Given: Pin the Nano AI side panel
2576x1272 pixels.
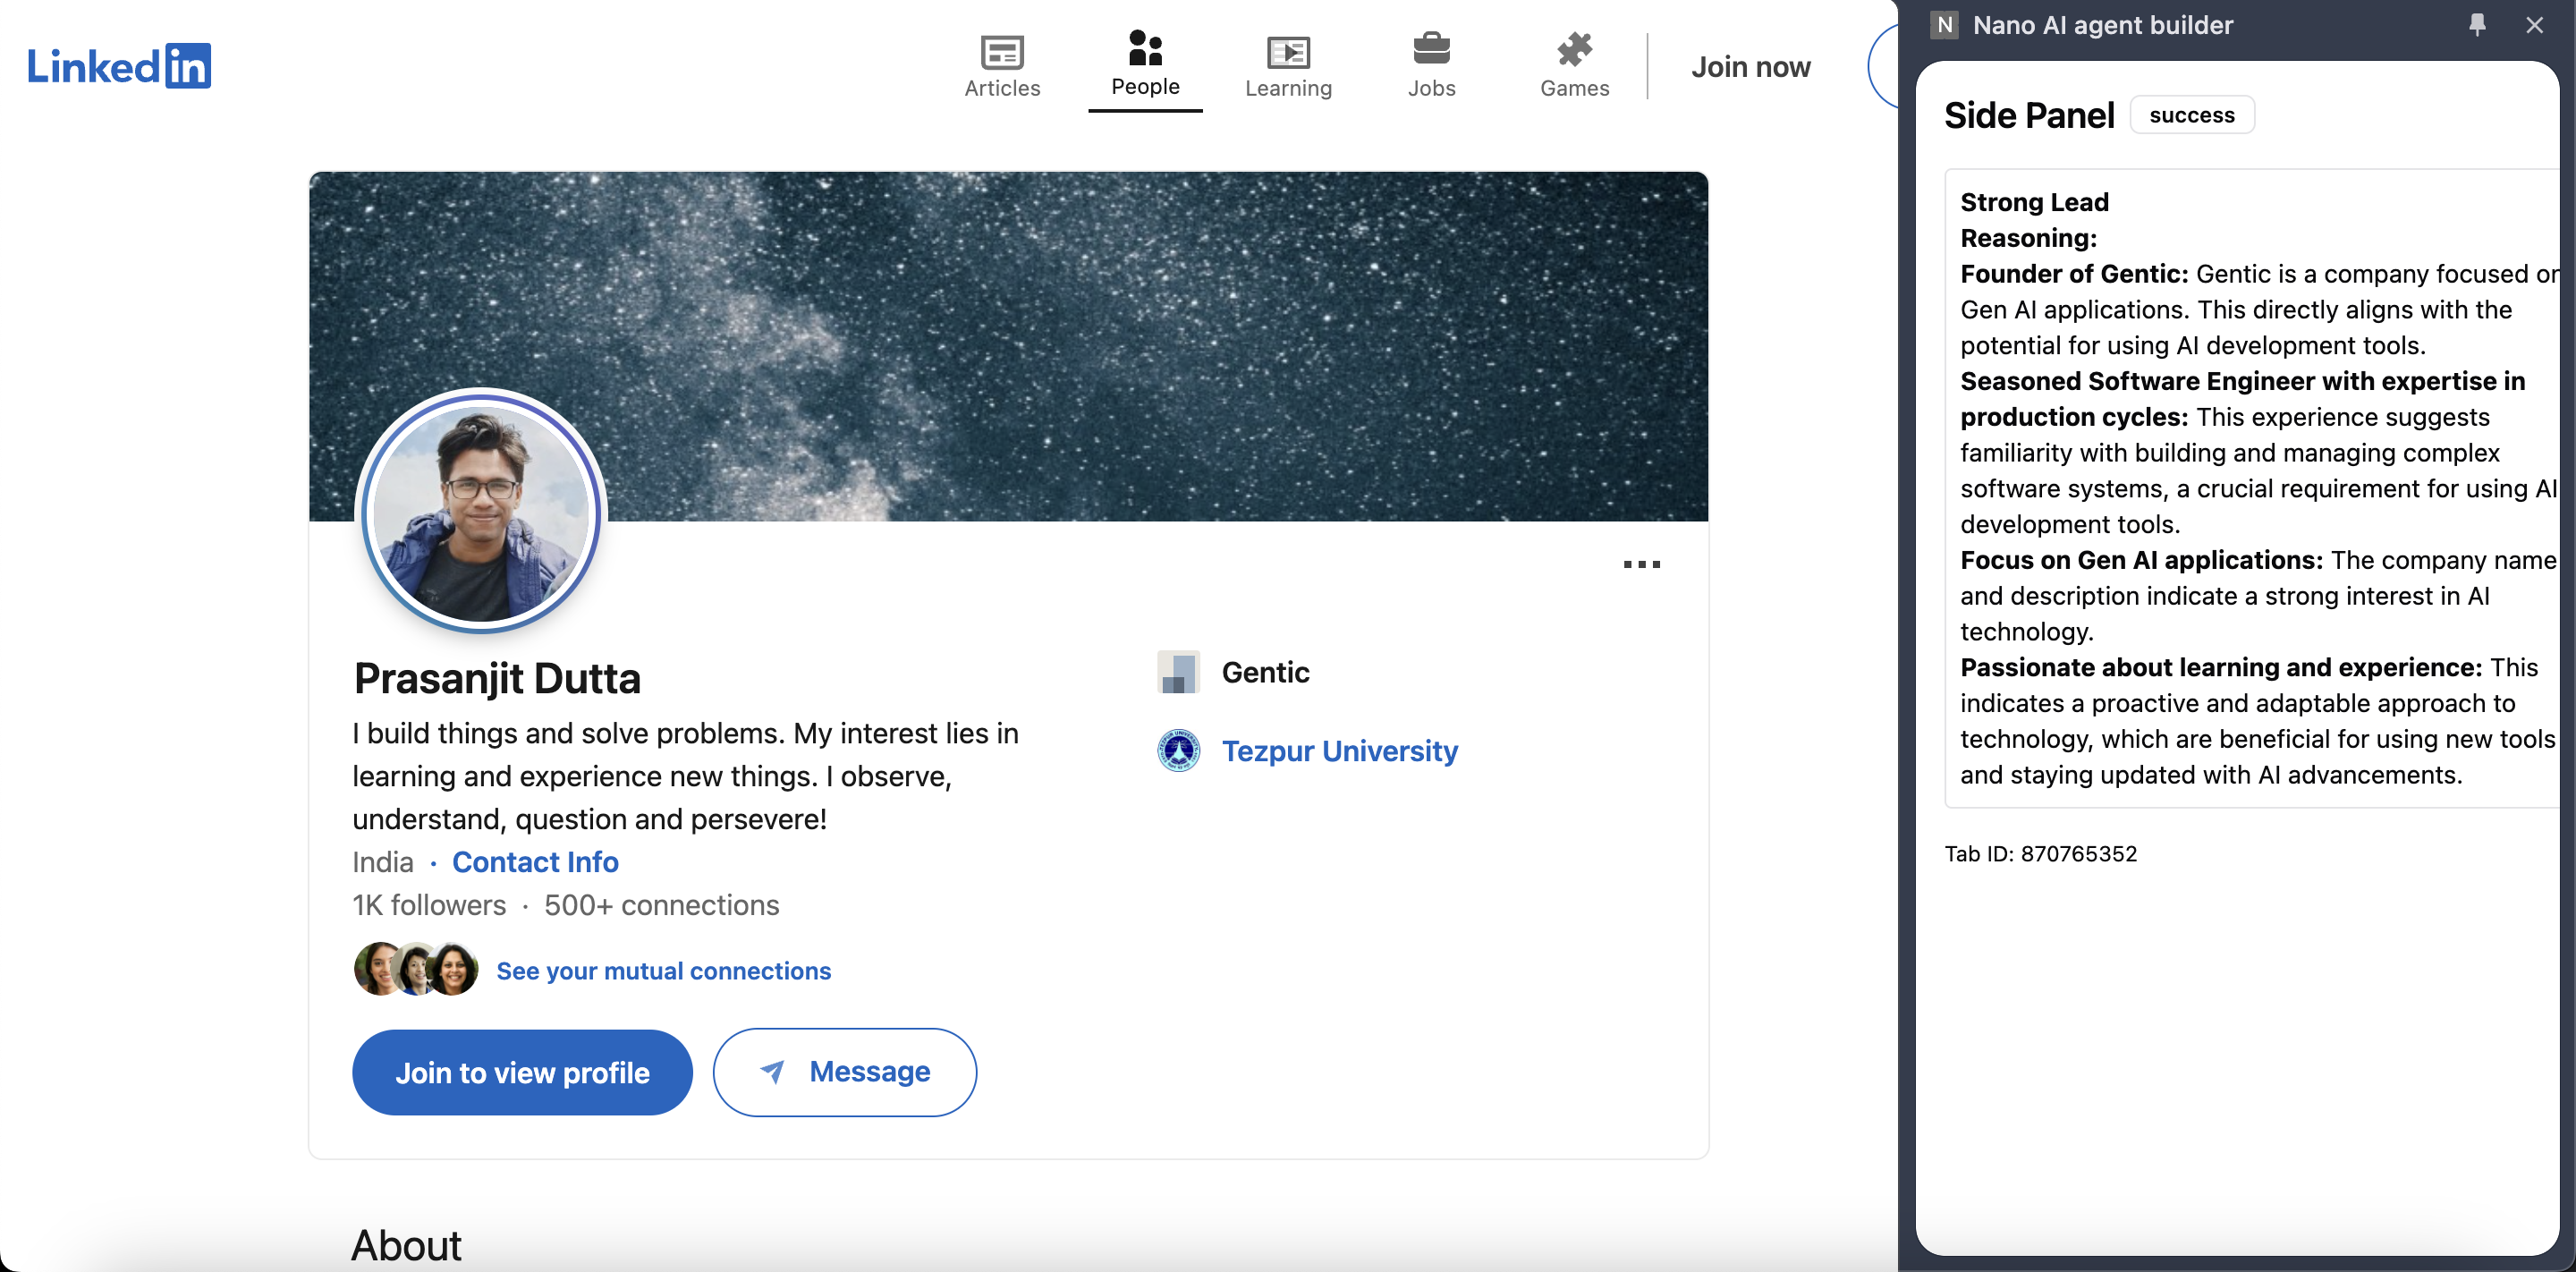Looking at the screenshot, I should (2476, 25).
